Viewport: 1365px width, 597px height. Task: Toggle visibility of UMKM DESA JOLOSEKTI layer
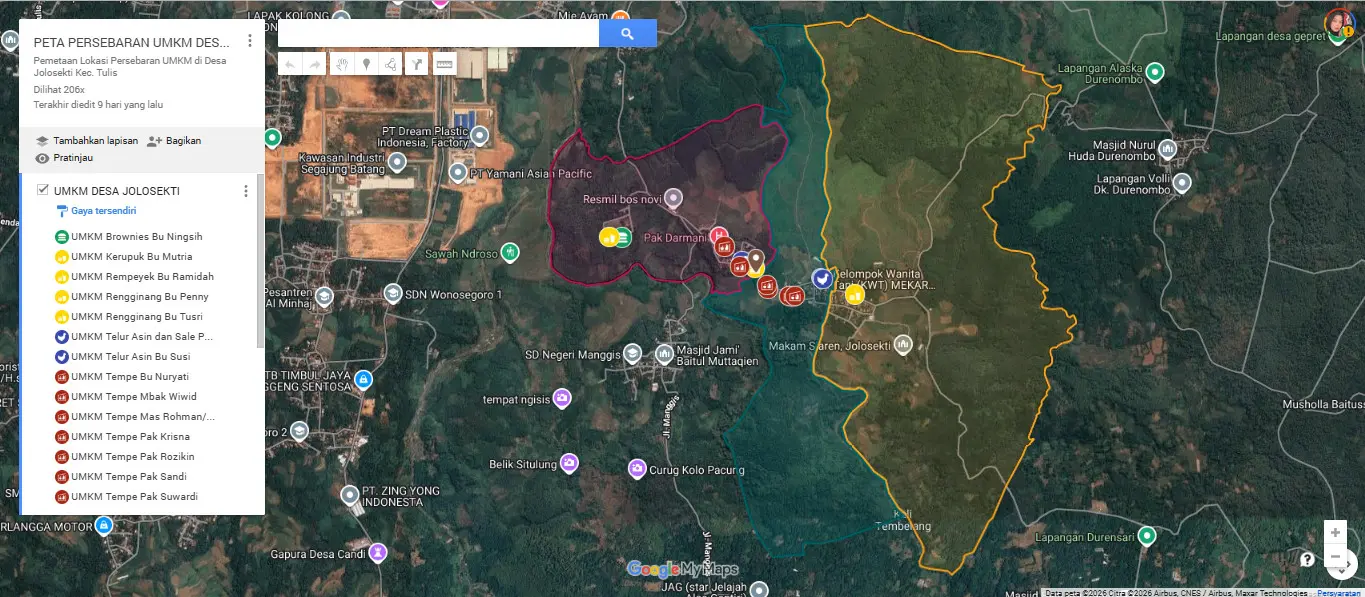(x=42, y=190)
